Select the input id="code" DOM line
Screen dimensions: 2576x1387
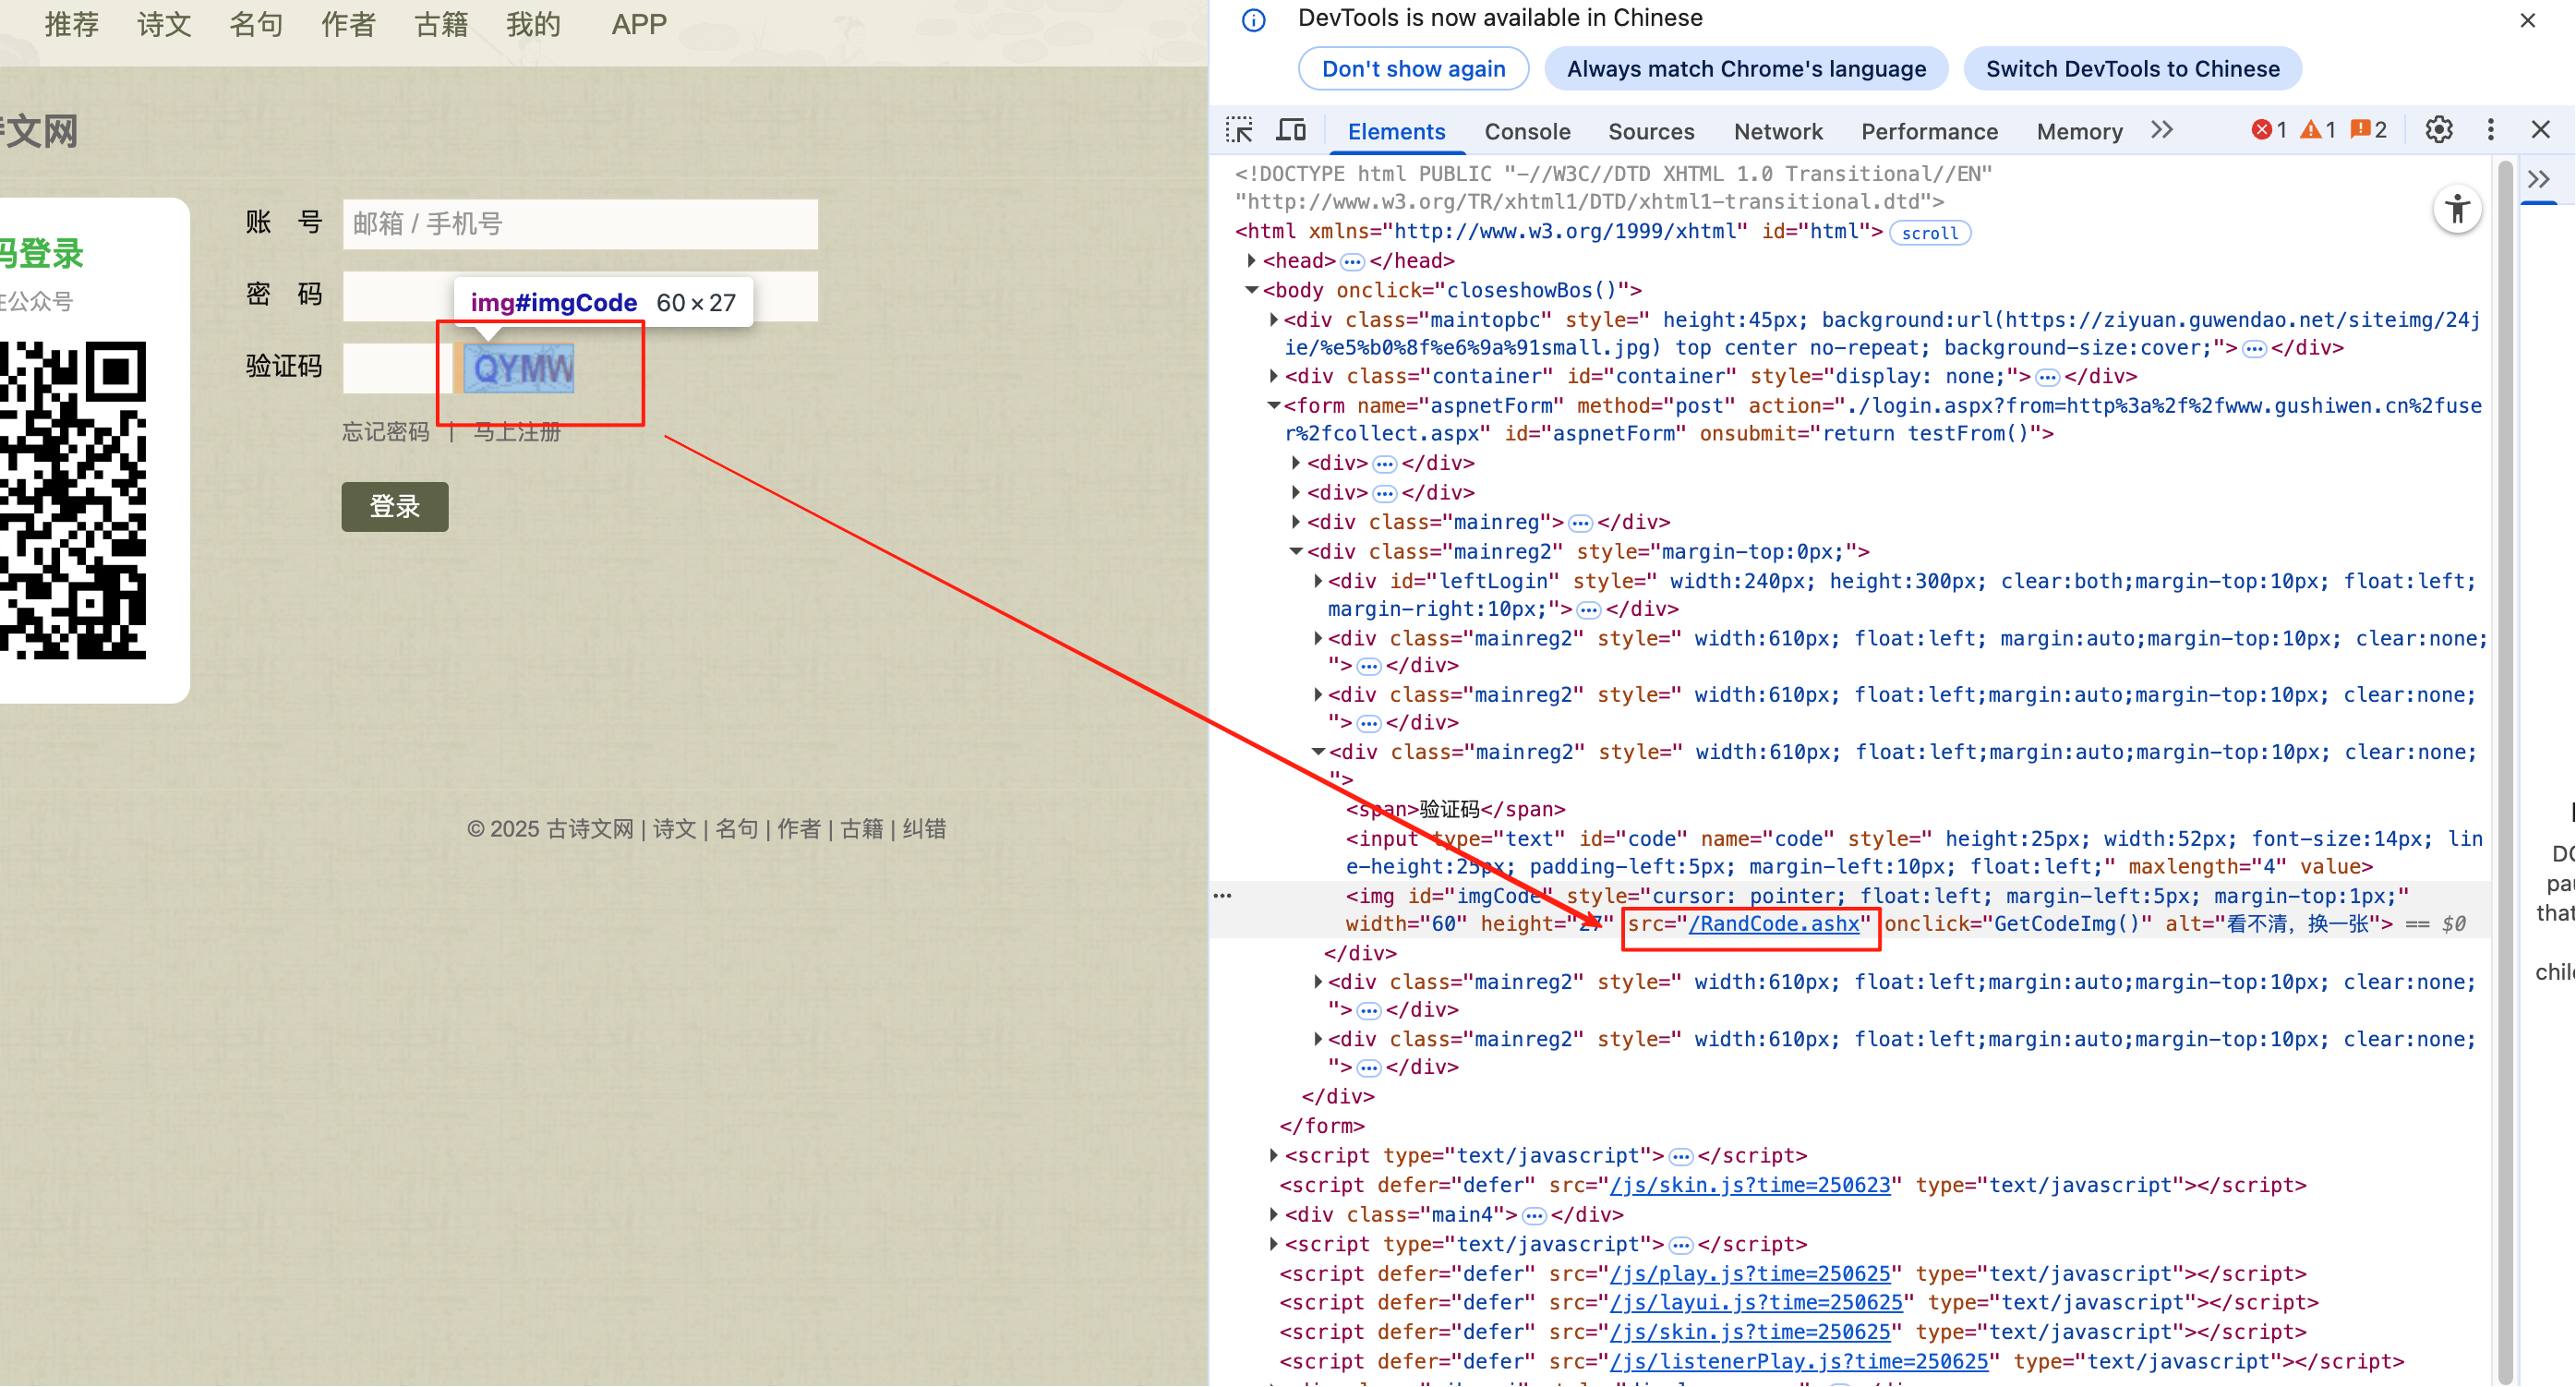point(1914,853)
